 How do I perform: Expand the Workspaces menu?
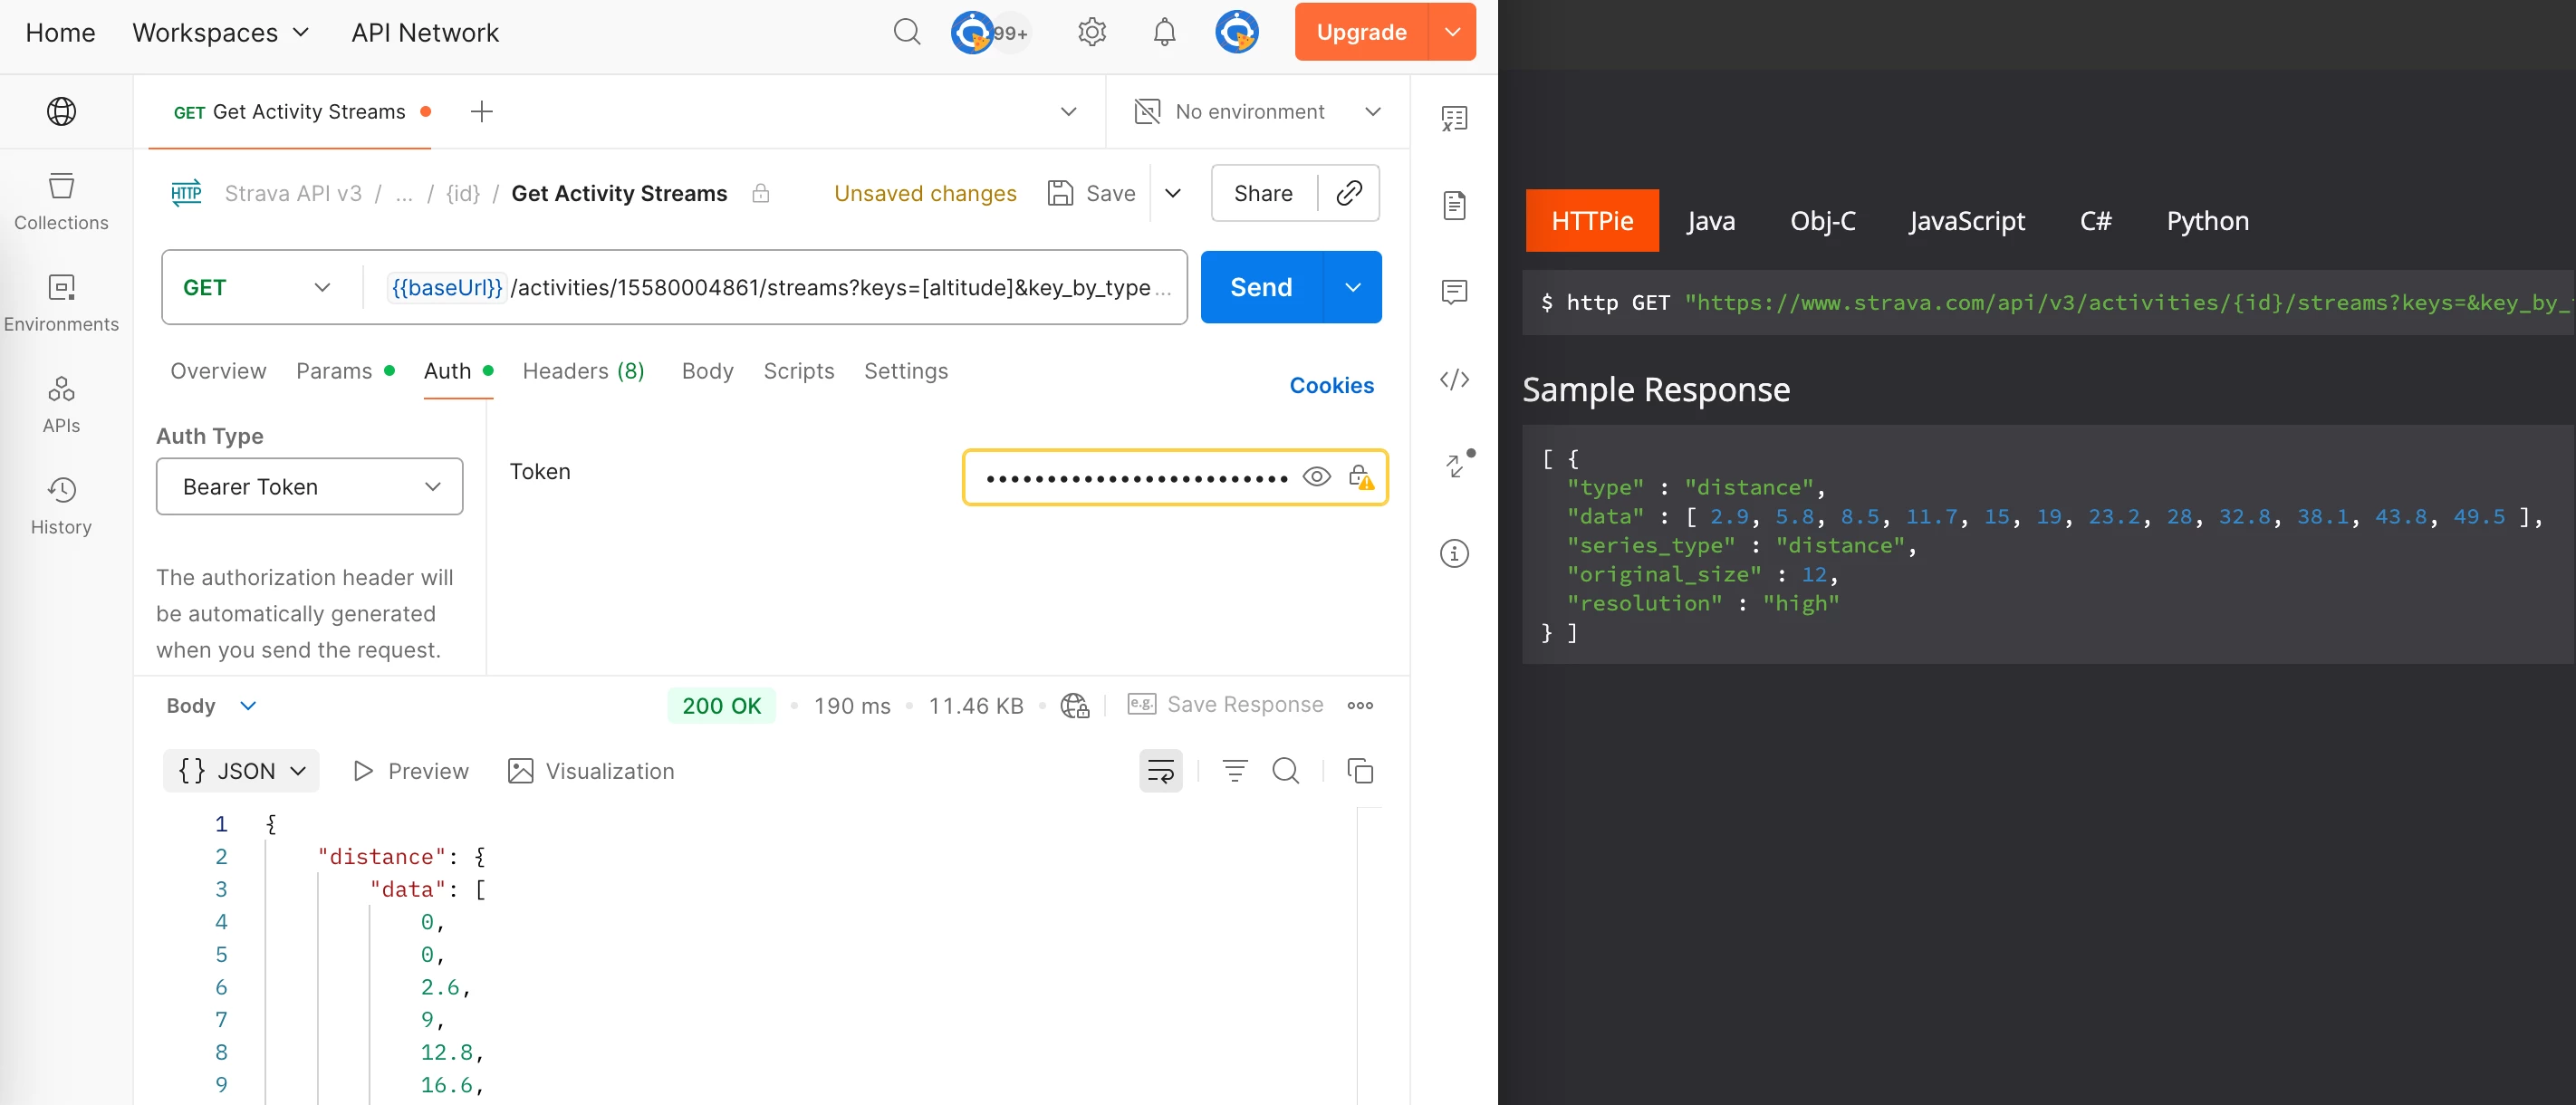point(221,32)
